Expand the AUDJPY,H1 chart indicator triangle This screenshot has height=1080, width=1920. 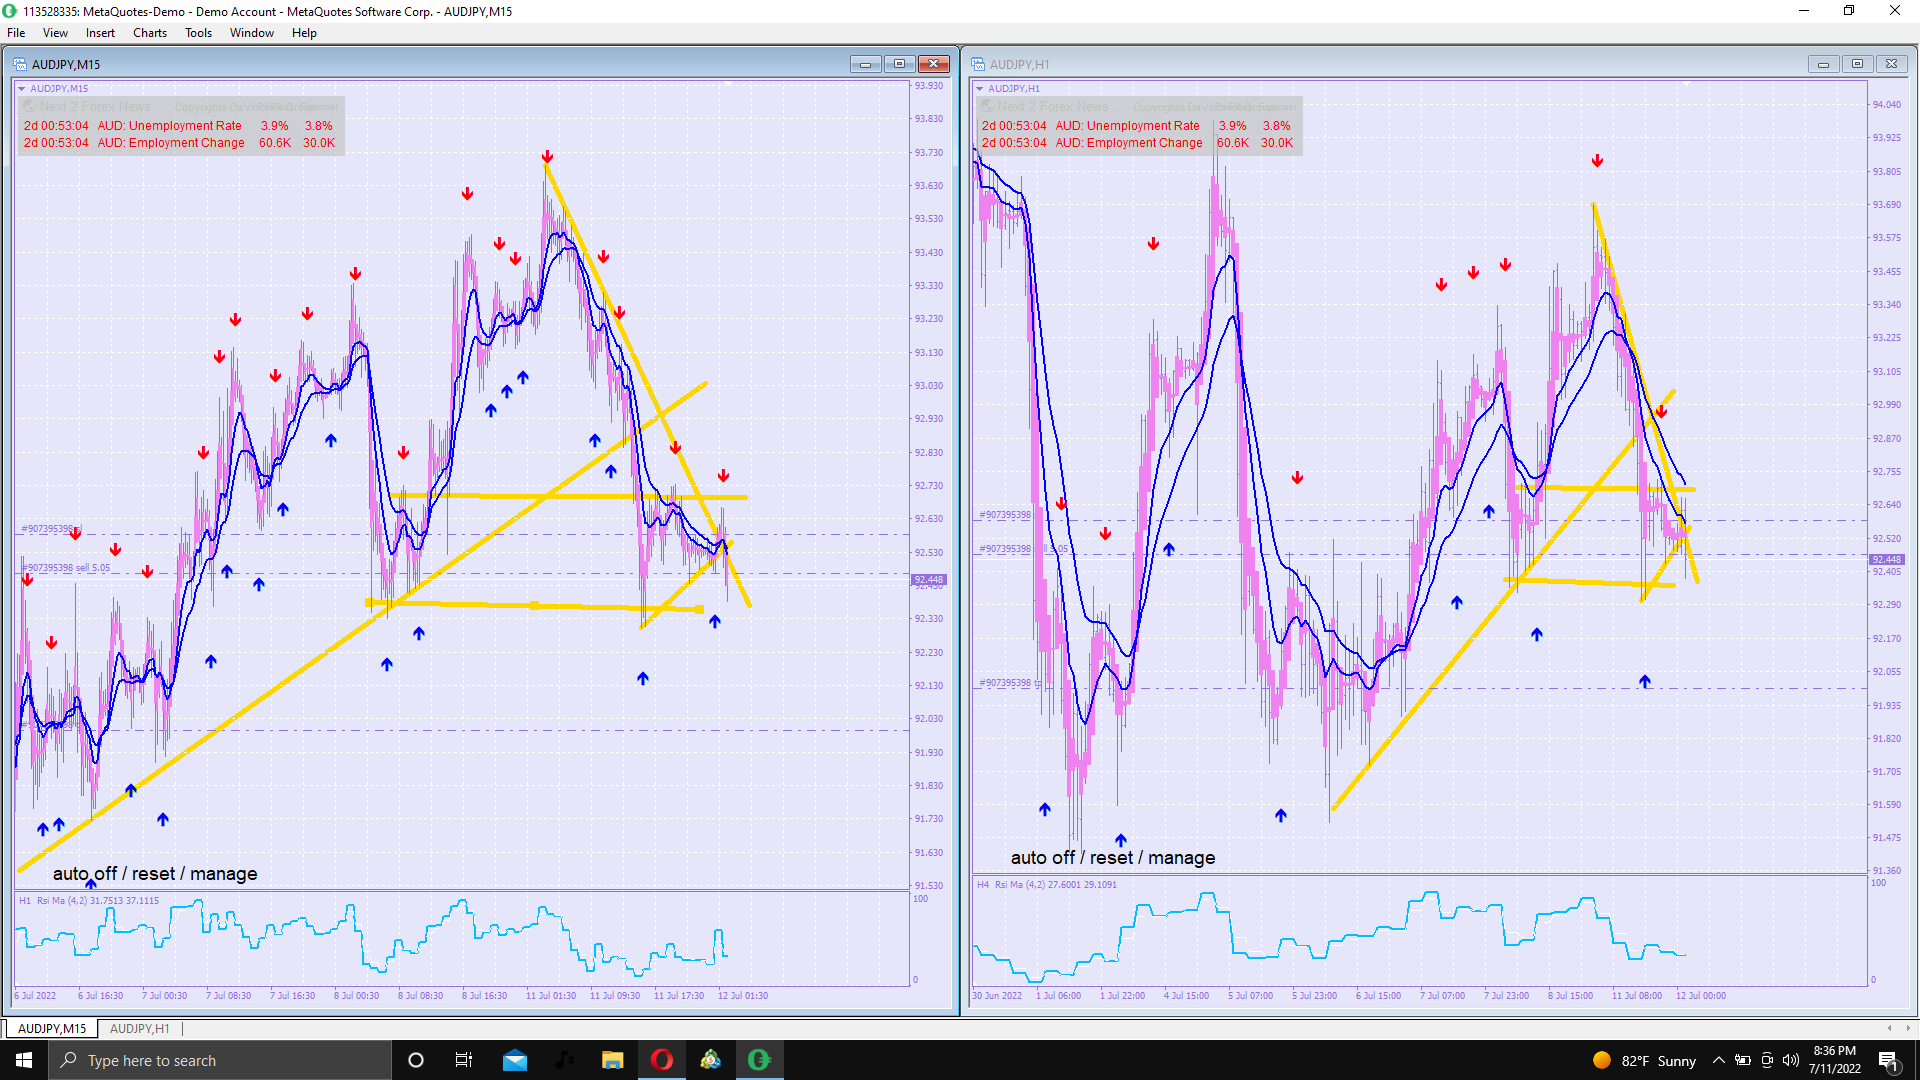click(x=979, y=89)
